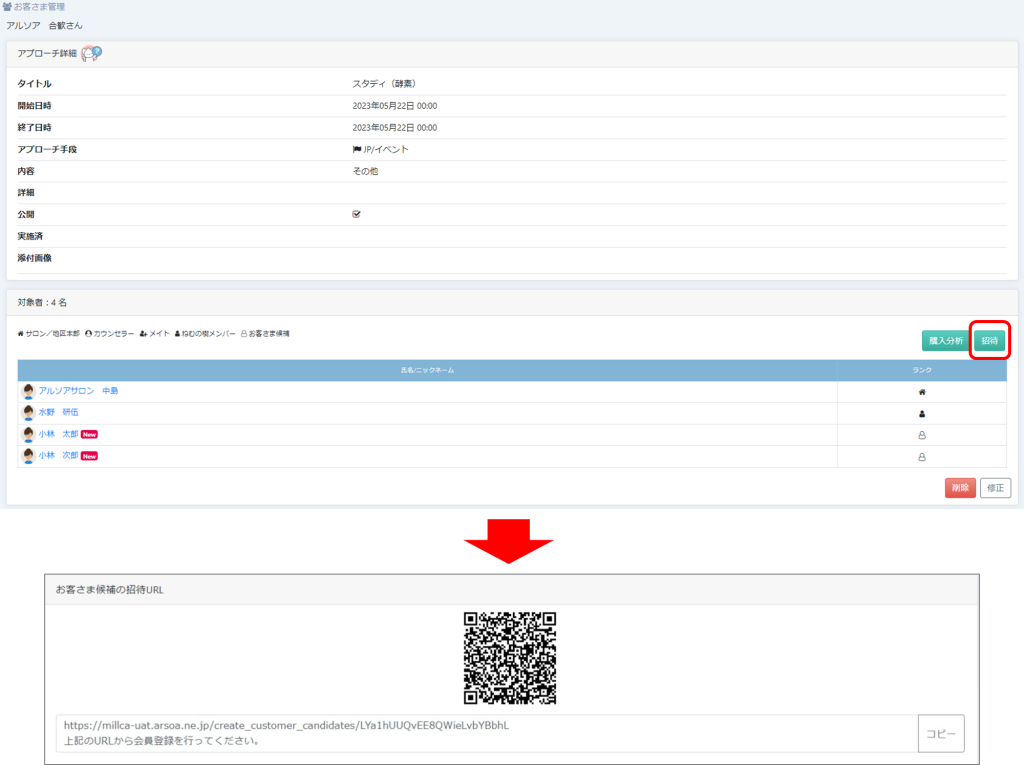Click the 修正 edit button
The width and height of the screenshot is (1024, 765).
995,488
